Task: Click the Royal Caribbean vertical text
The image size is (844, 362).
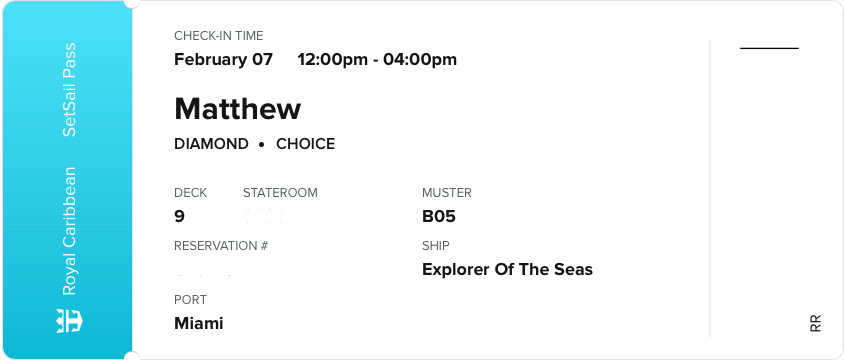Action: click(69, 231)
